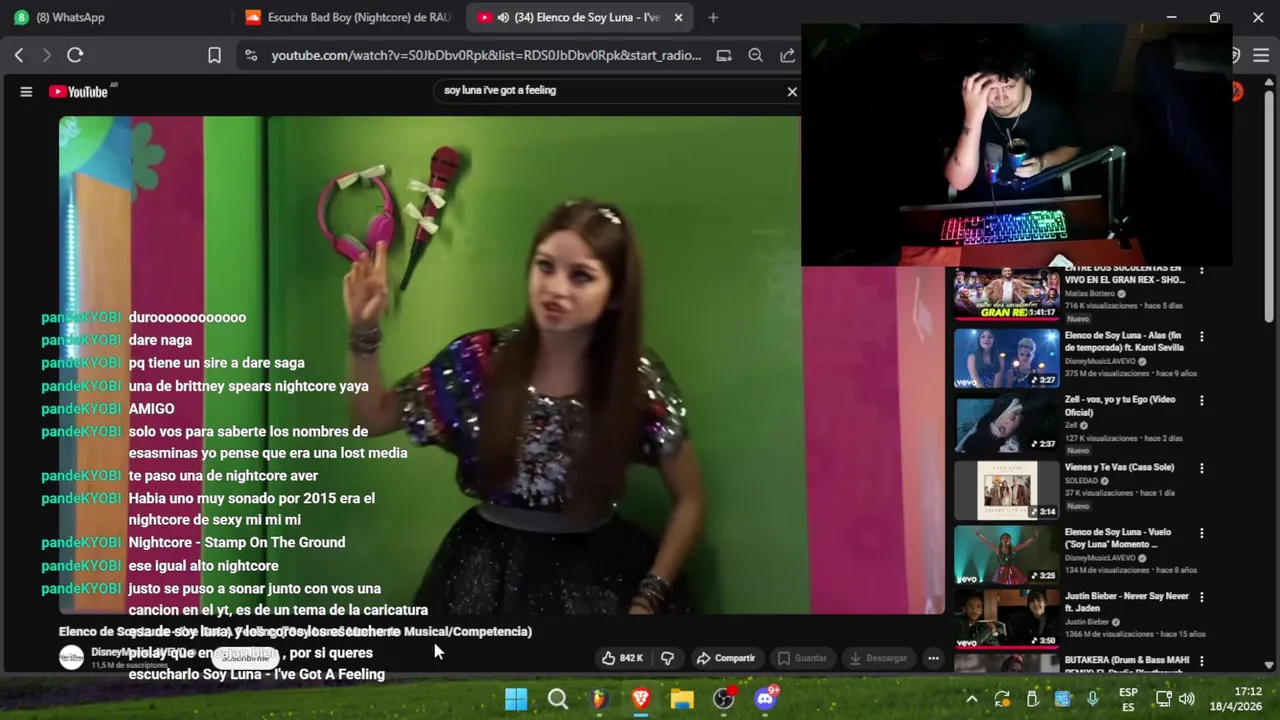Open more actions menu beside Descargar
1280x720 pixels.
[933, 658]
